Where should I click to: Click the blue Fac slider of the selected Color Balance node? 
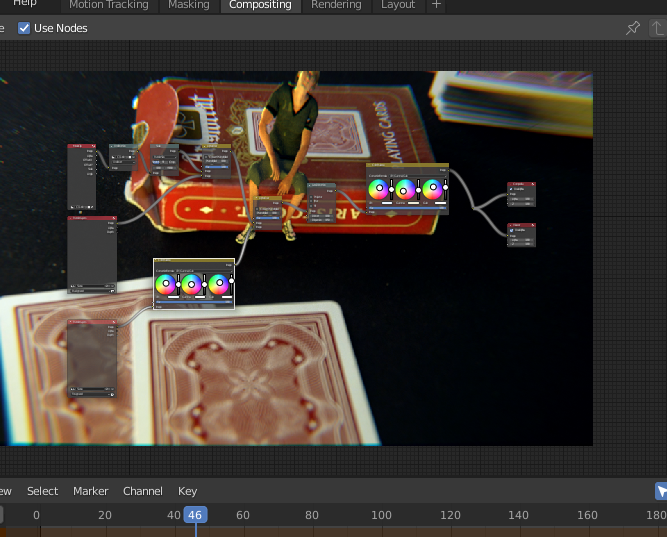(x=194, y=302)
